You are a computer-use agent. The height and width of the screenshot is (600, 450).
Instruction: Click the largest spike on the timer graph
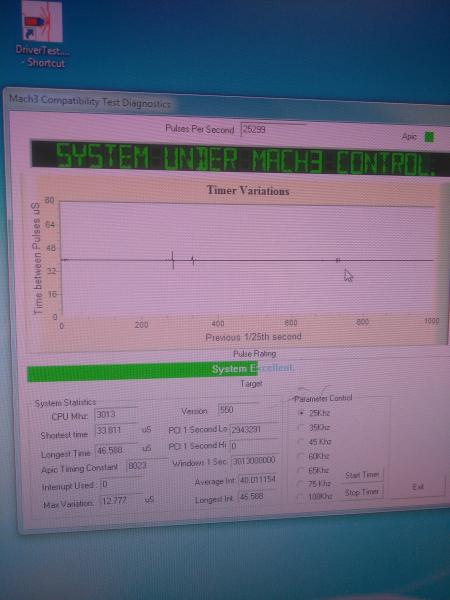173,260
